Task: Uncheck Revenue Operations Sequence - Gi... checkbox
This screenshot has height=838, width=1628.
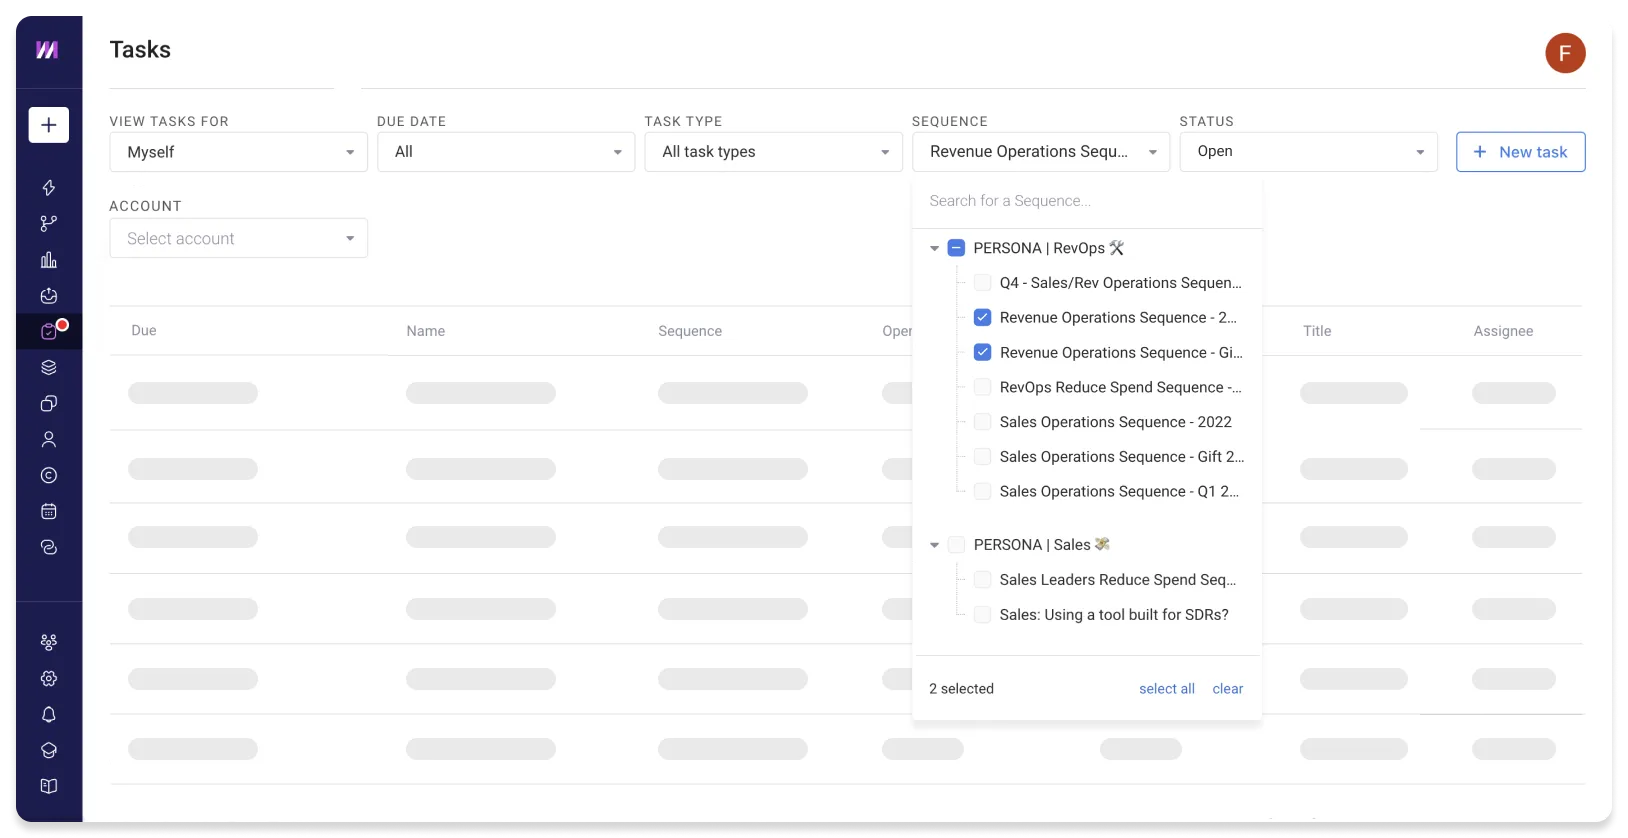Action: 983,352
